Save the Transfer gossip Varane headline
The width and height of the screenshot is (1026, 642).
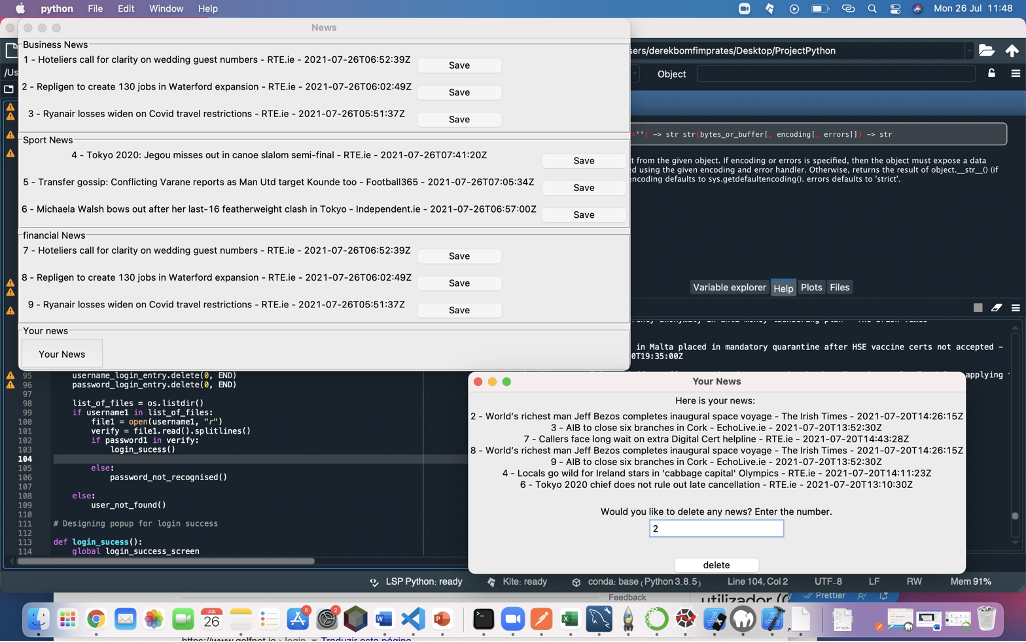tap(584, 188)
